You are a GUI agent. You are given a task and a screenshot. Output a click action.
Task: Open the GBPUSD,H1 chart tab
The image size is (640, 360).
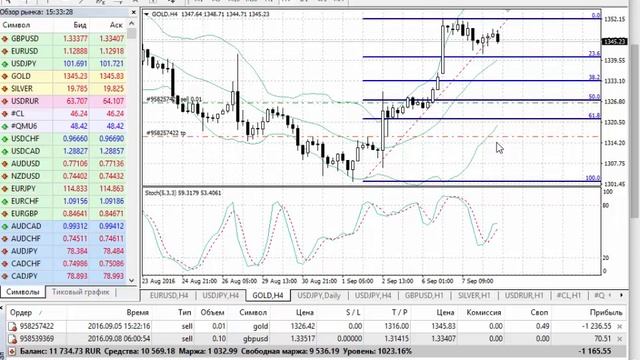(424, 295)
